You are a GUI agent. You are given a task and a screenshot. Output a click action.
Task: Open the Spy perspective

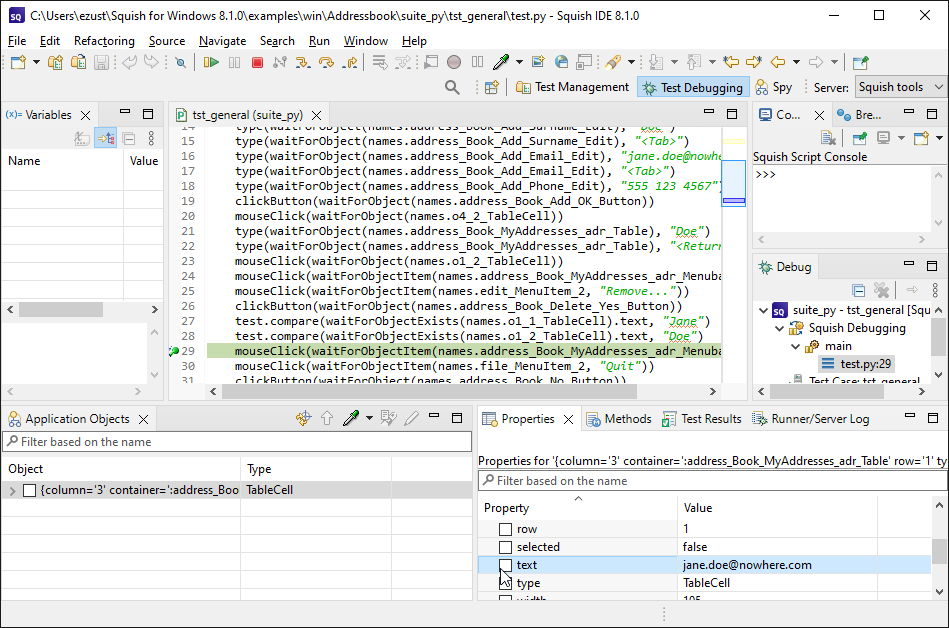tap(773, 88)
